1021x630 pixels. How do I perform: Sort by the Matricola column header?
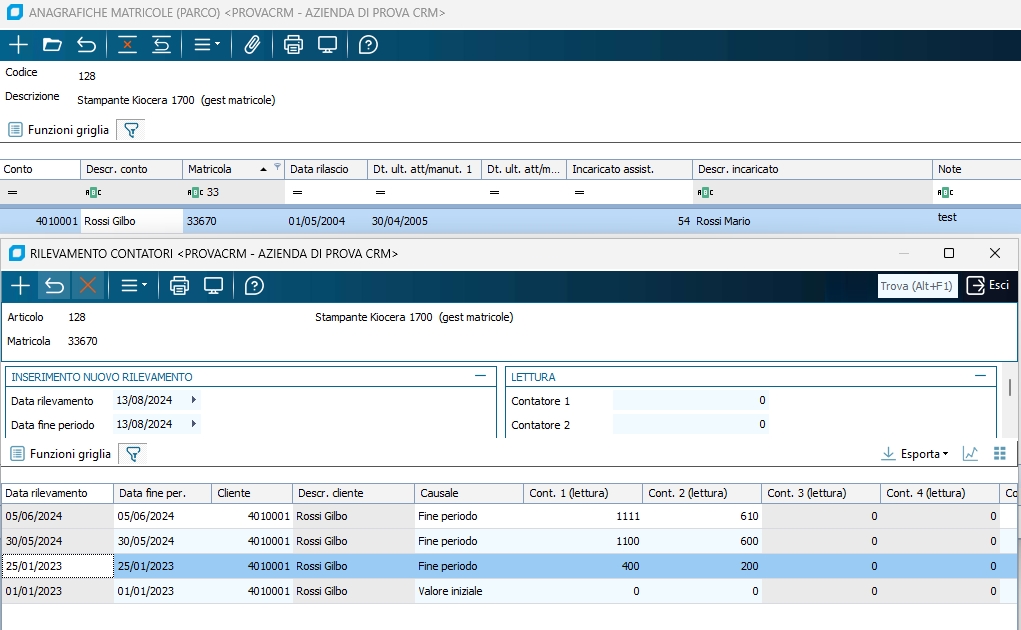pyautogui.click(x=210, y=169)
